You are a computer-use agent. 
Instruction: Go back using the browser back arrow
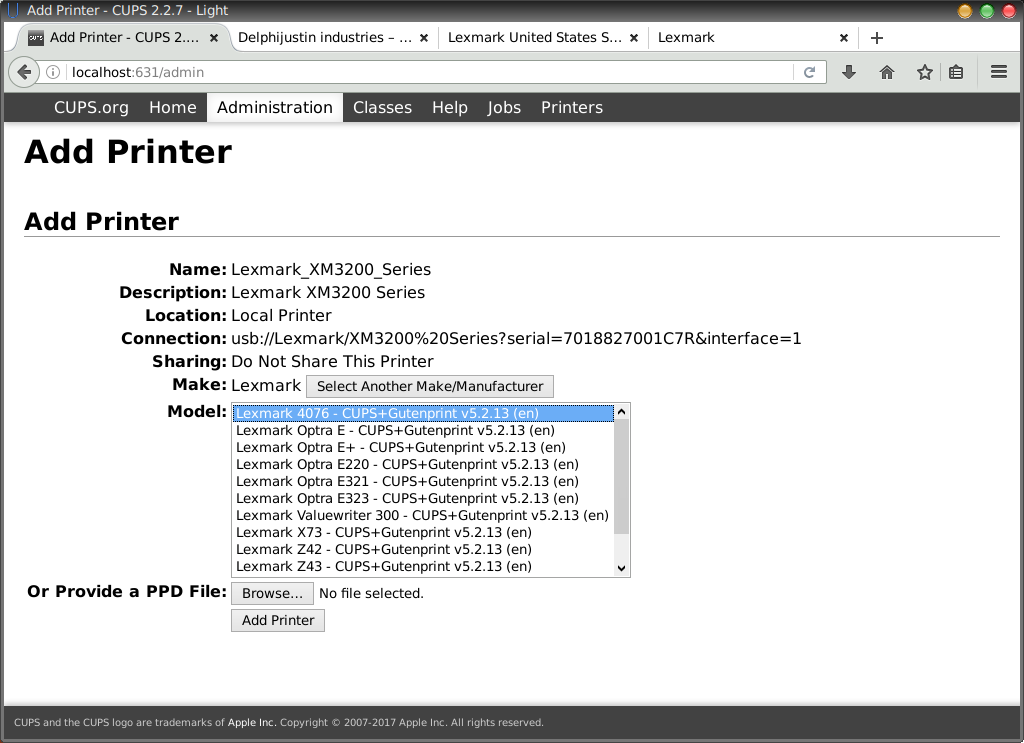pos(24,72)
